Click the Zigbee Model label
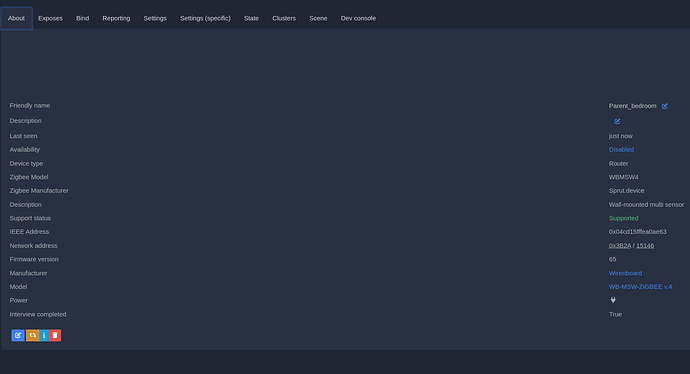 (29, 177)
